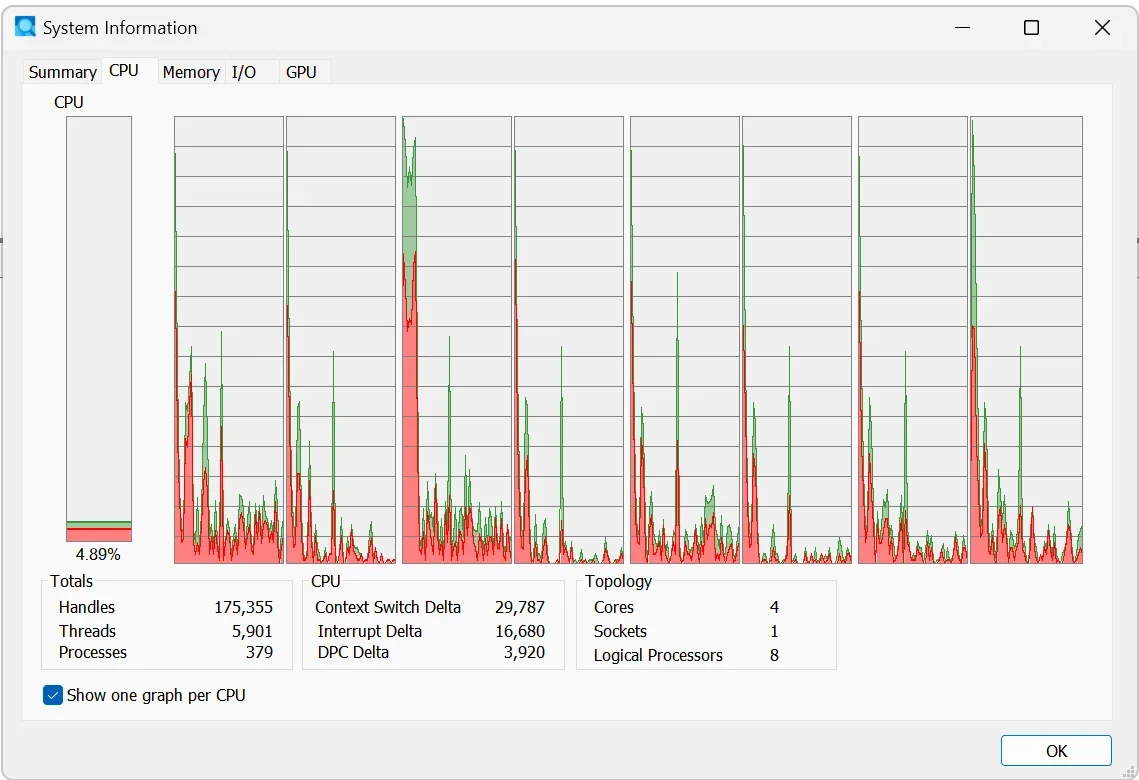Click the fifth logical processor graph
The height and width of the screenshot is (780, 1139).
pyautogui.click(x=685, y=340)
